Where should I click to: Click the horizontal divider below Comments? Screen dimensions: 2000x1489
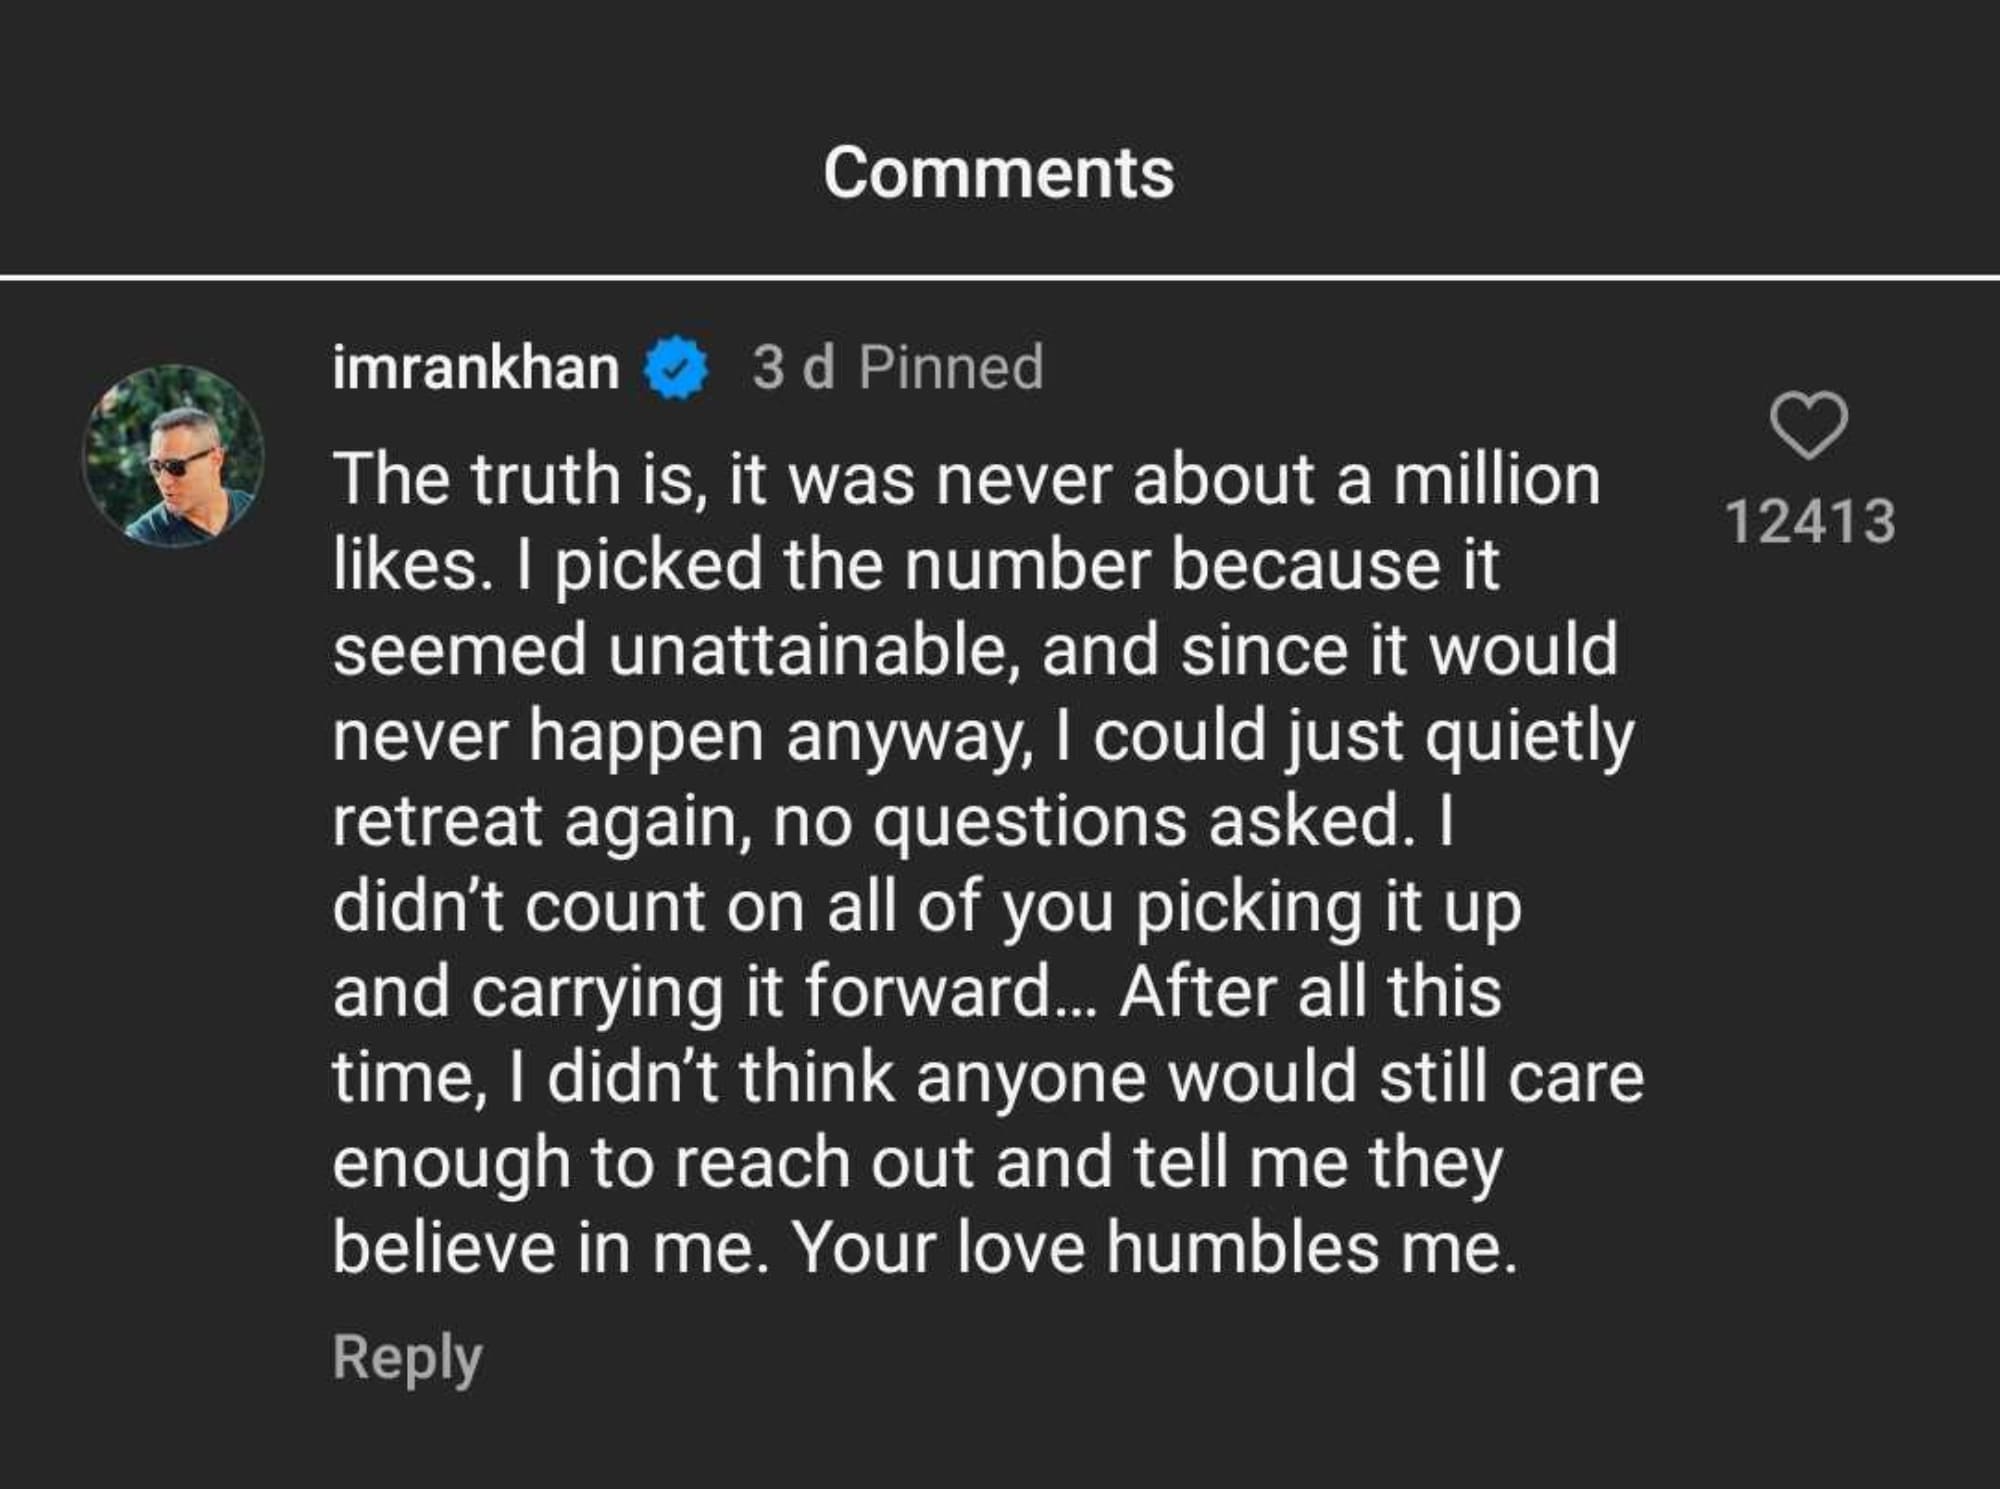(x=1000, y=276)
